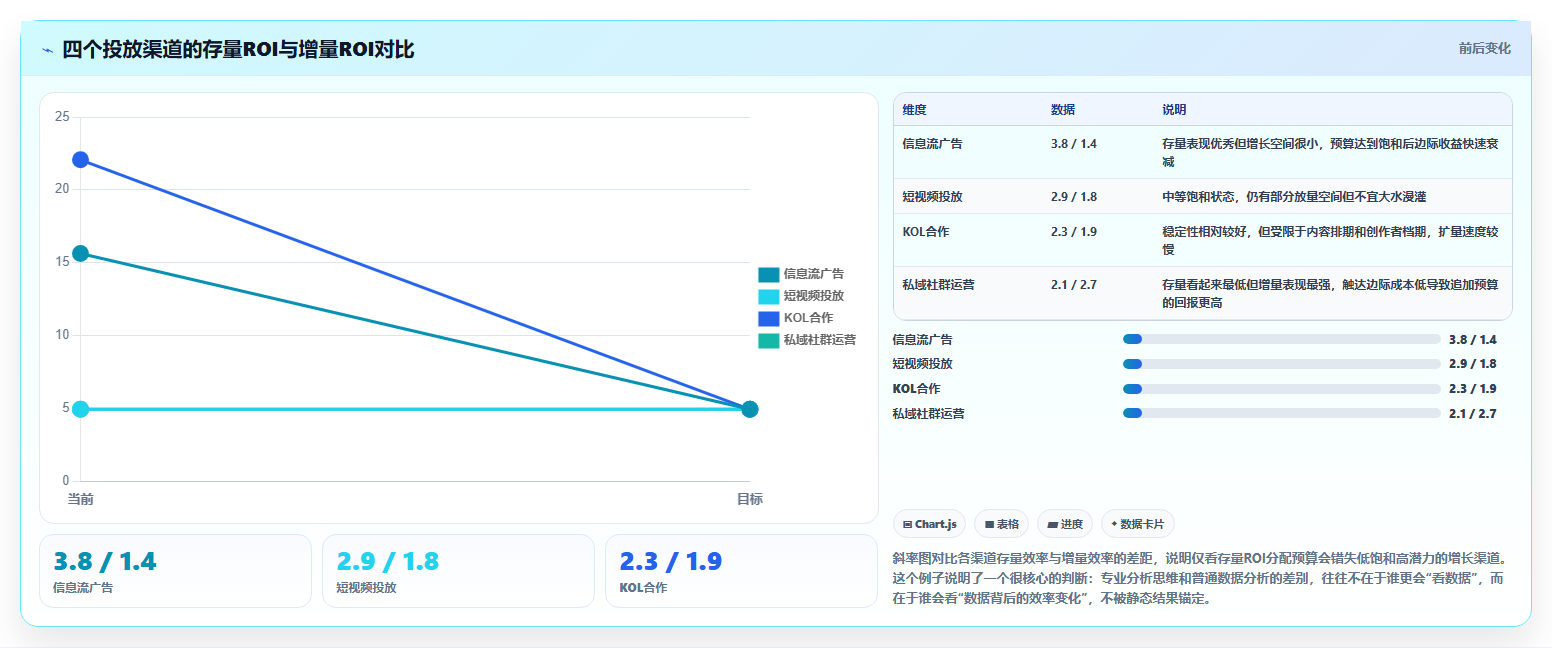Click the 信息流广告 progress bar
This screenshot has height=648, width=1552.
point(1282,339)
